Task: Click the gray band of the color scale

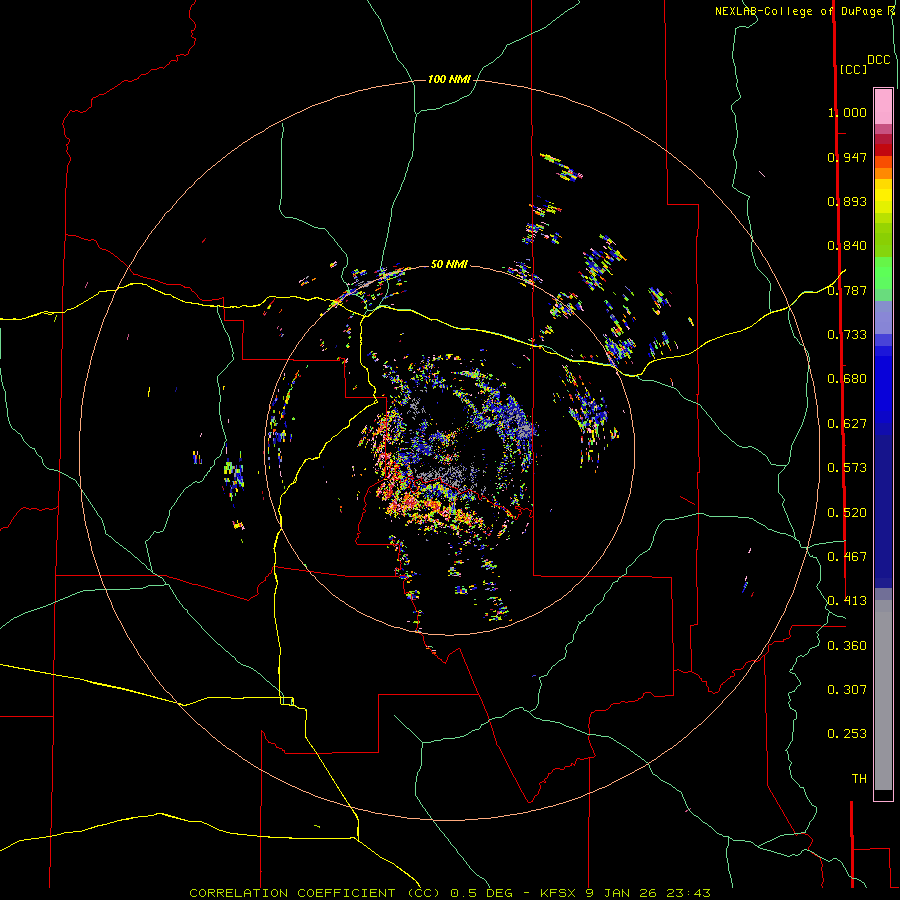Action: tap(883, 695)
